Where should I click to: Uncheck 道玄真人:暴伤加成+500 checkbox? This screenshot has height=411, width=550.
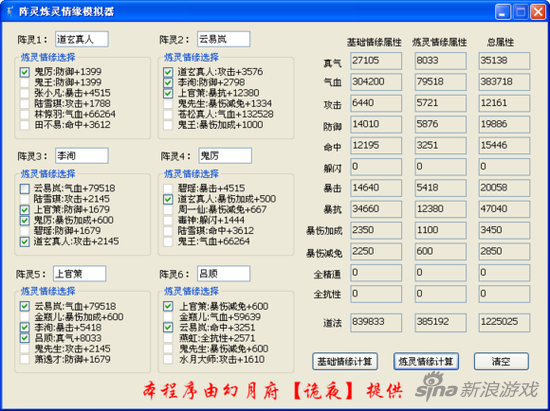(168, 199)
